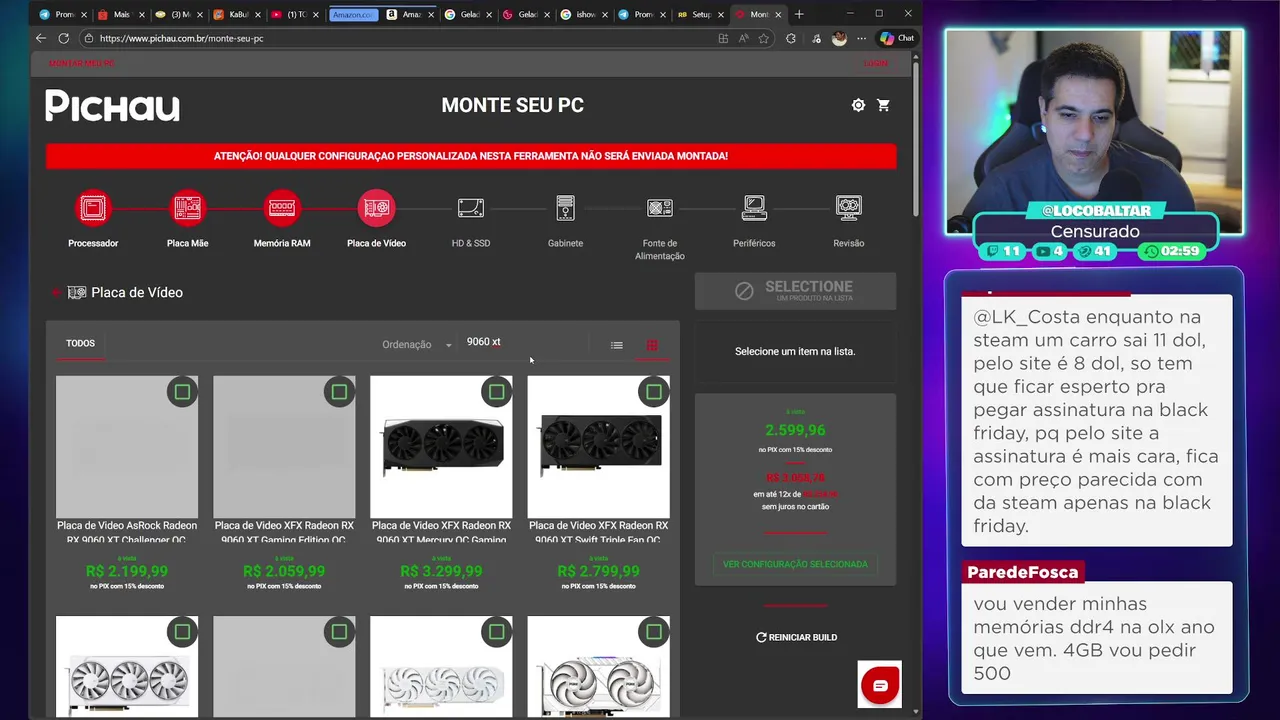Open the browser Chat copilot button
1280x720 pixels.
pos(896,38)
